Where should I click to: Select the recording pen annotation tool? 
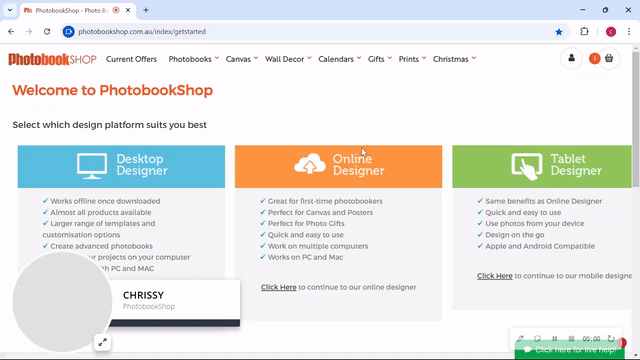click(x=520, y=338)
